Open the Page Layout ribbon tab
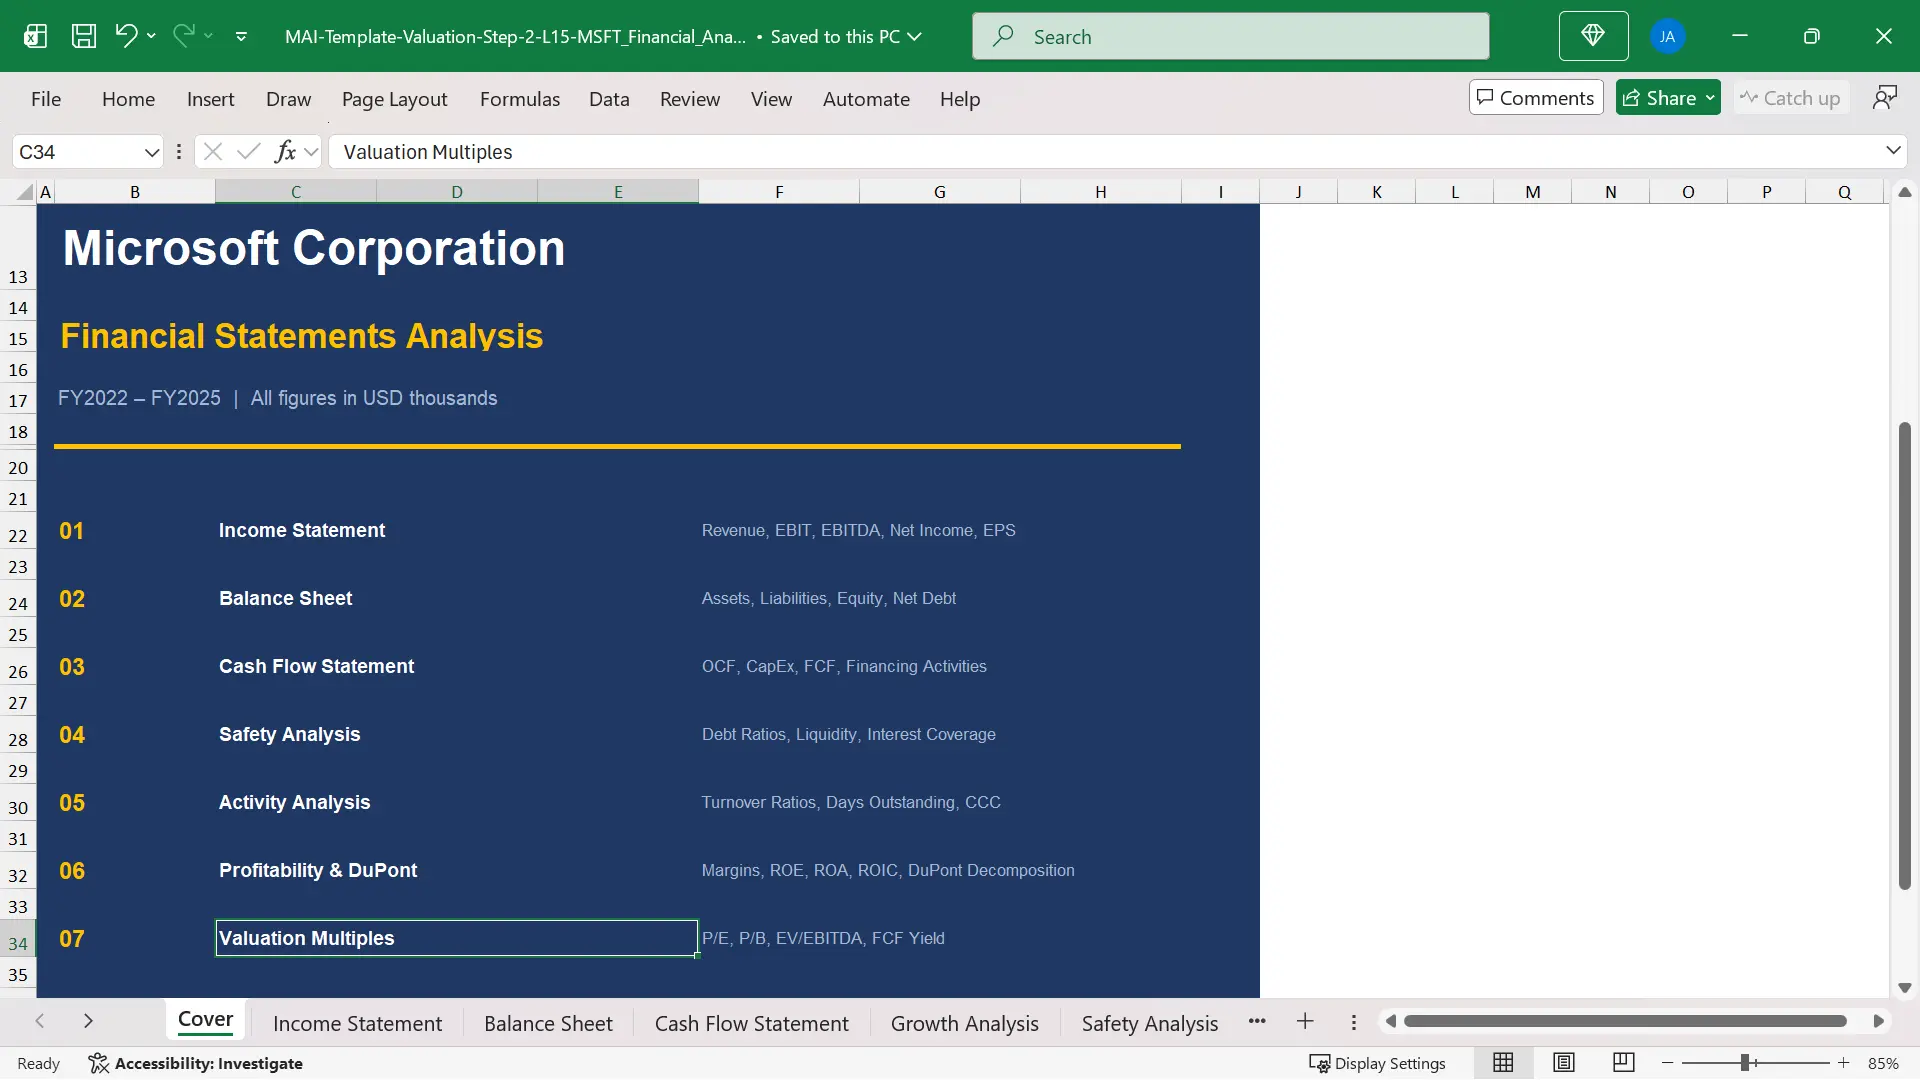Screen dimensions: 1920x1080 point(394,99)
